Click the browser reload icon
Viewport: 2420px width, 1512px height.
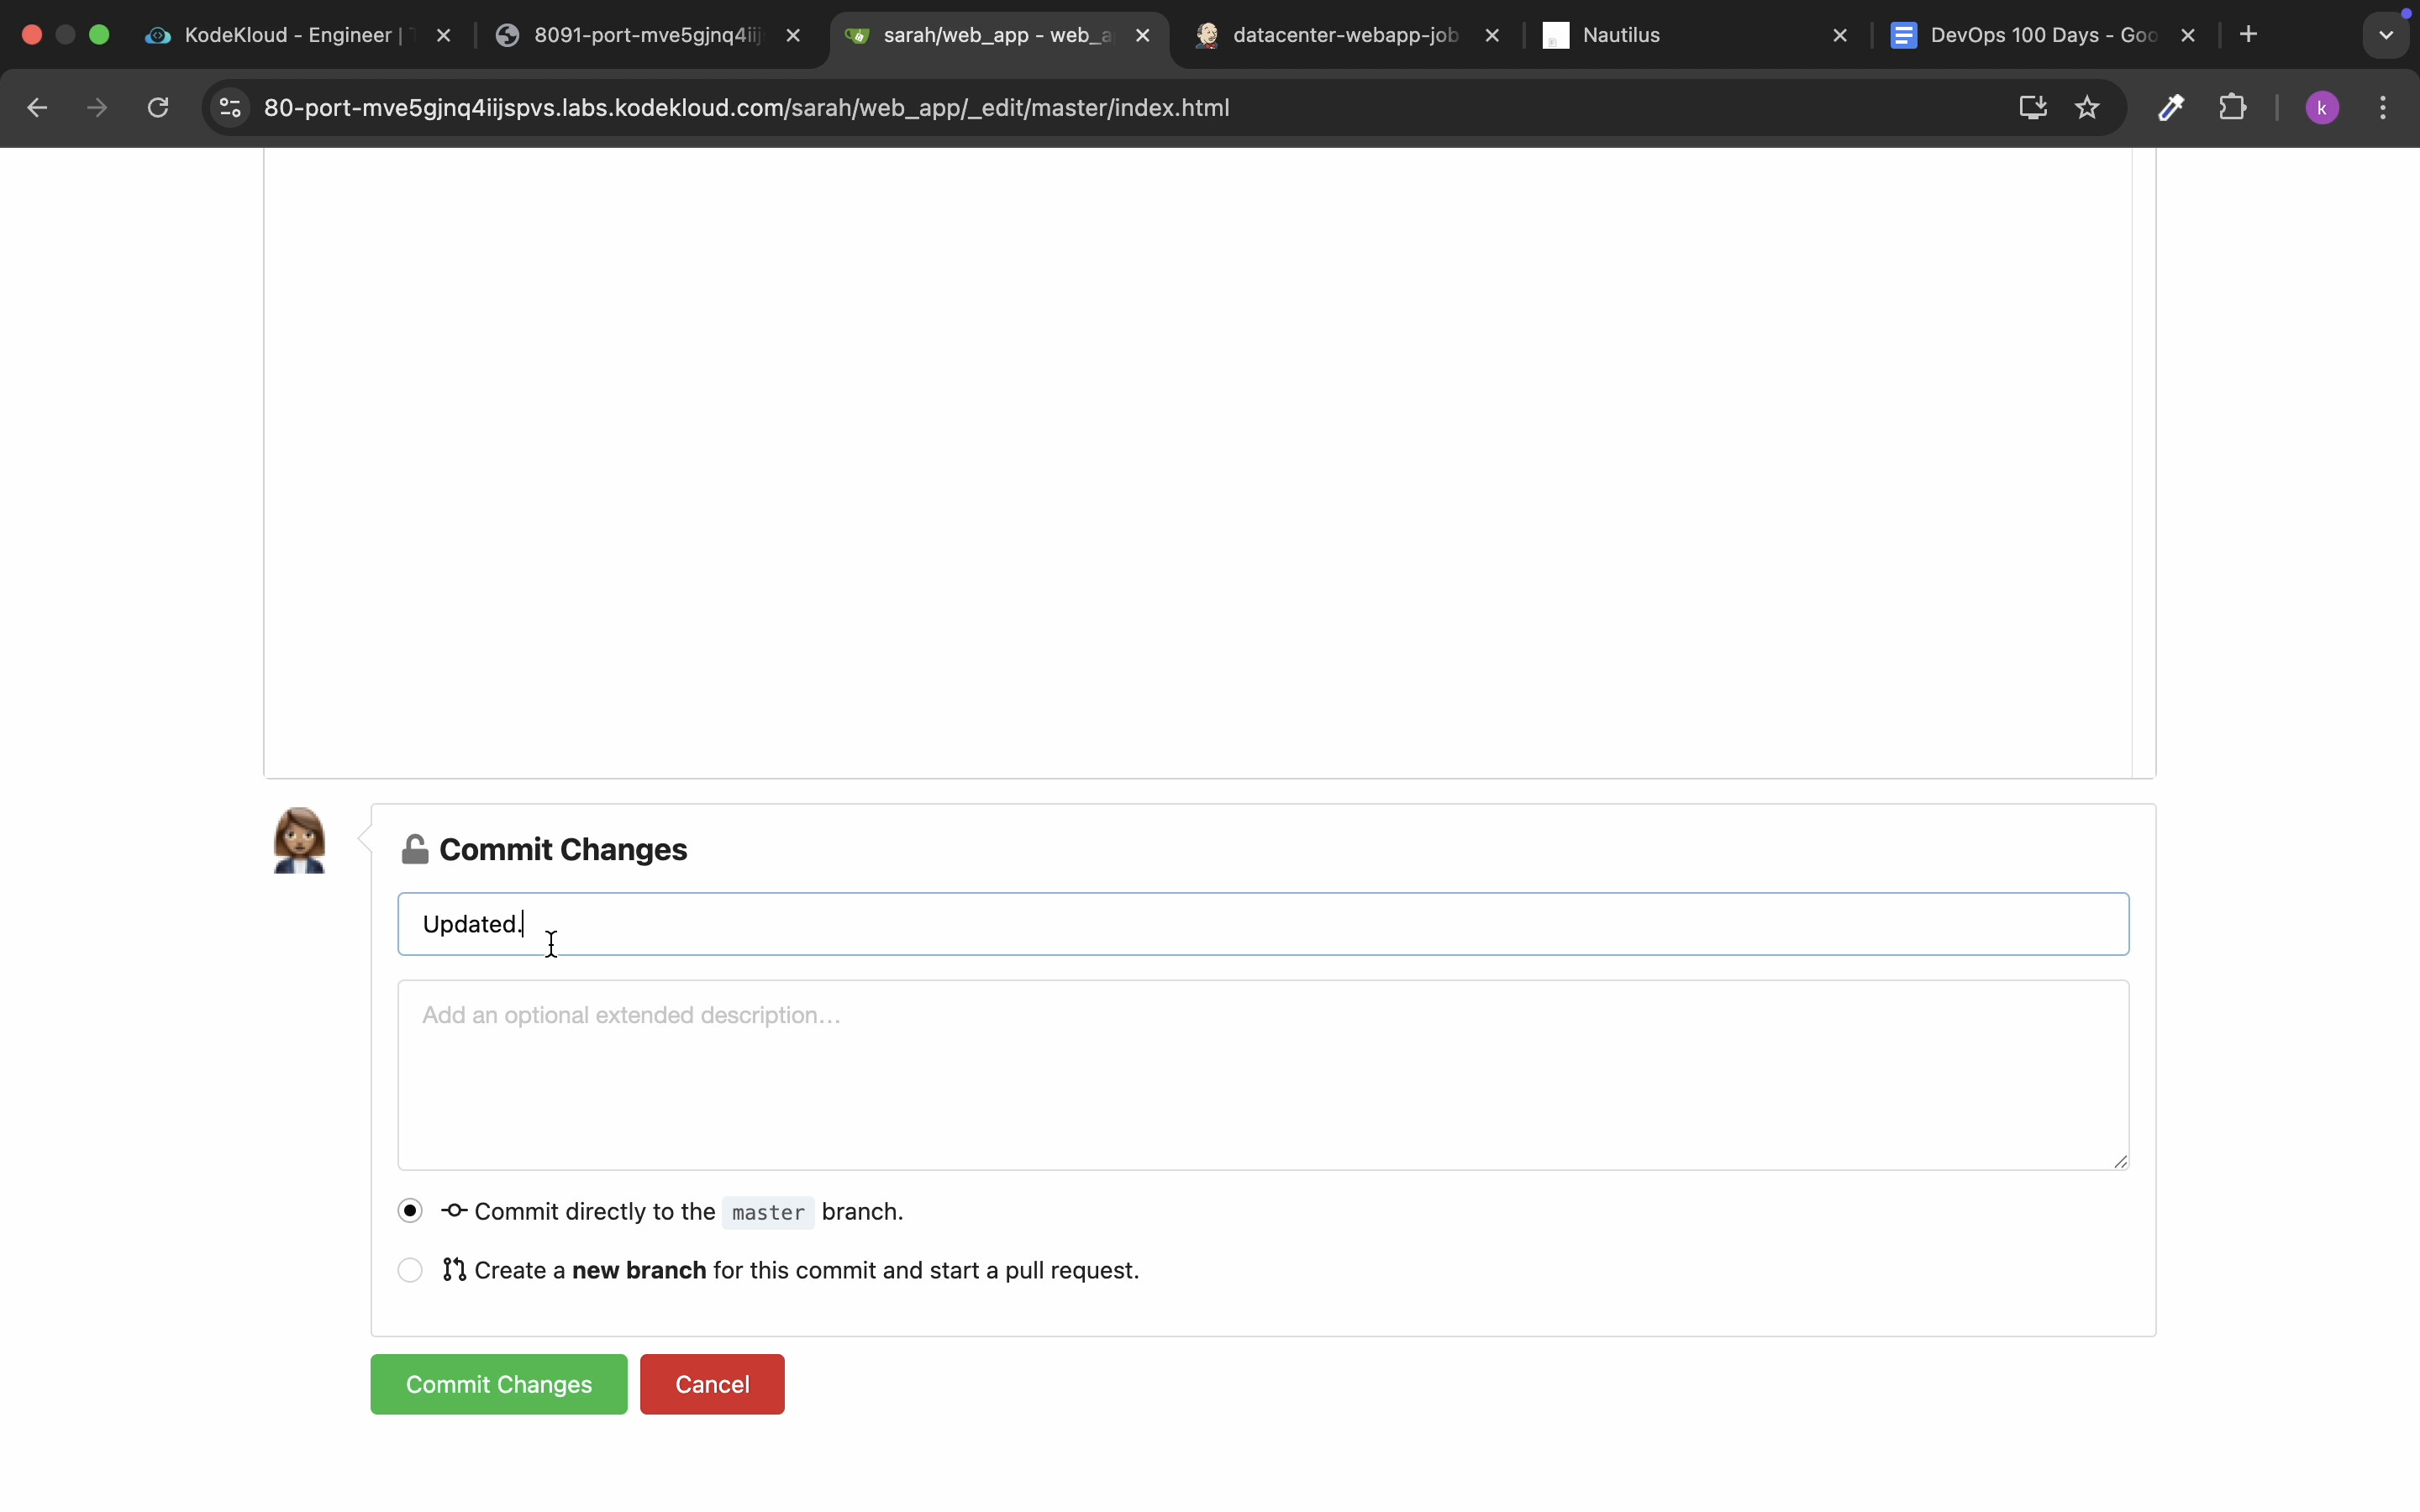tap(158, 108)
